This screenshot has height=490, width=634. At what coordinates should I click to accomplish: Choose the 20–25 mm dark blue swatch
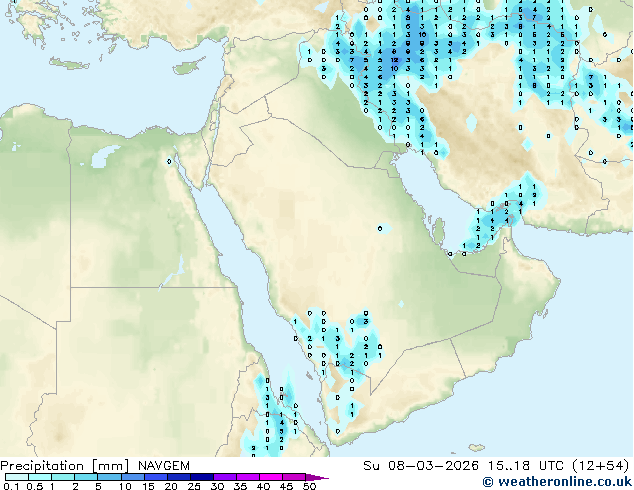tap(179, 477)
